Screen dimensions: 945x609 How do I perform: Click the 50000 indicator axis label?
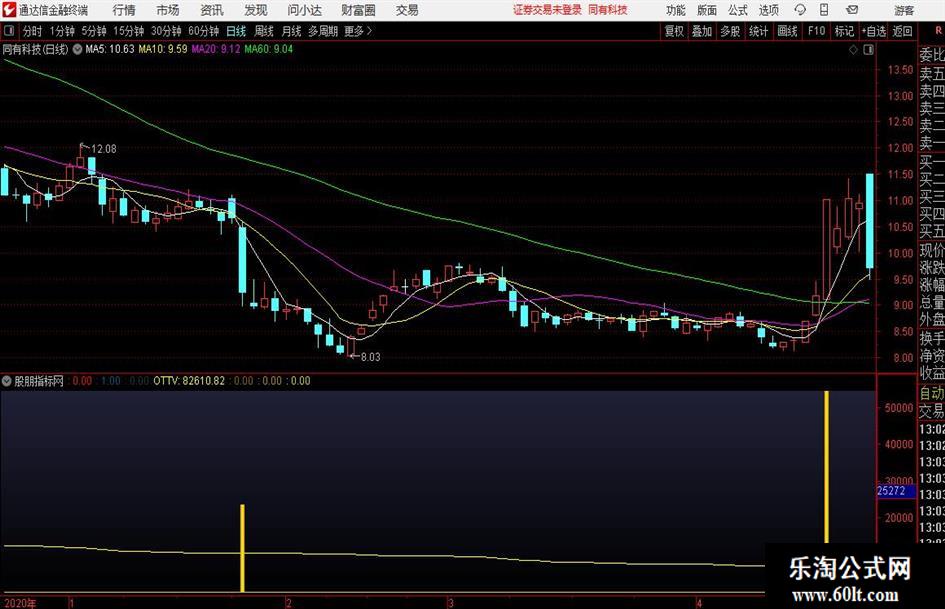[899, 408]
